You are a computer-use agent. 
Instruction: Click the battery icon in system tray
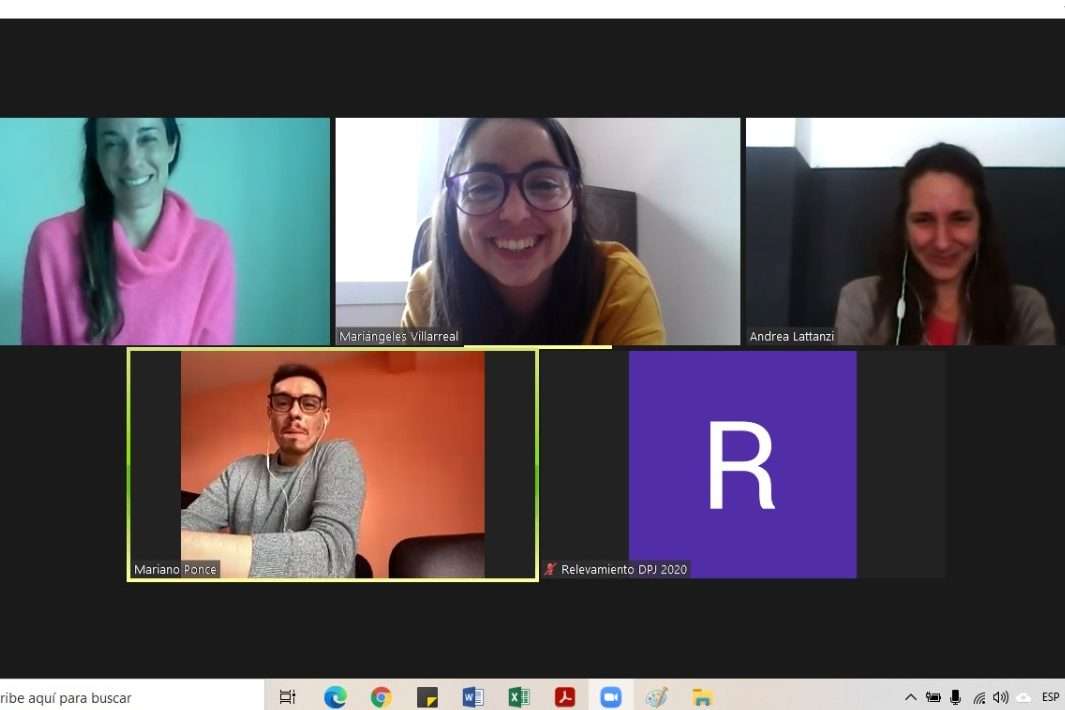tap(933, 697)
